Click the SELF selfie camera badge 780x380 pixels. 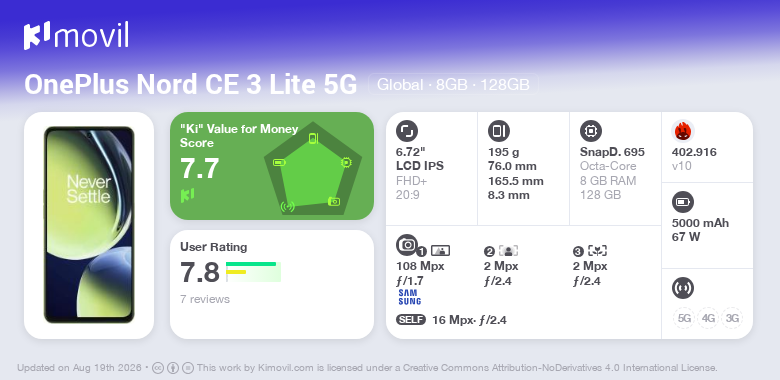pyautogui.click(x=411, y=320)
